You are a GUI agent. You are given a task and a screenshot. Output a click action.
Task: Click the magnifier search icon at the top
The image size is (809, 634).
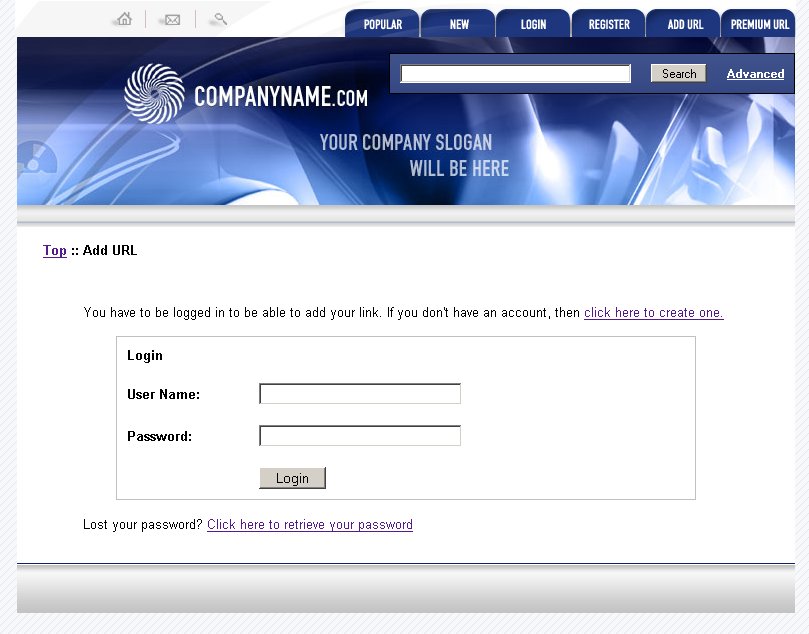pos(220,20)
